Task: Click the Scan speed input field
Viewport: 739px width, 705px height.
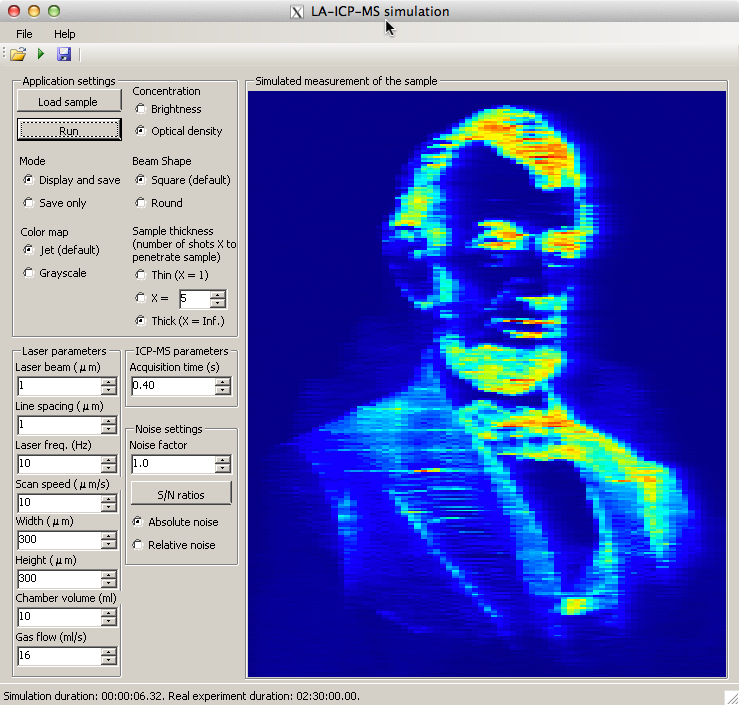Action: point(59,502)
